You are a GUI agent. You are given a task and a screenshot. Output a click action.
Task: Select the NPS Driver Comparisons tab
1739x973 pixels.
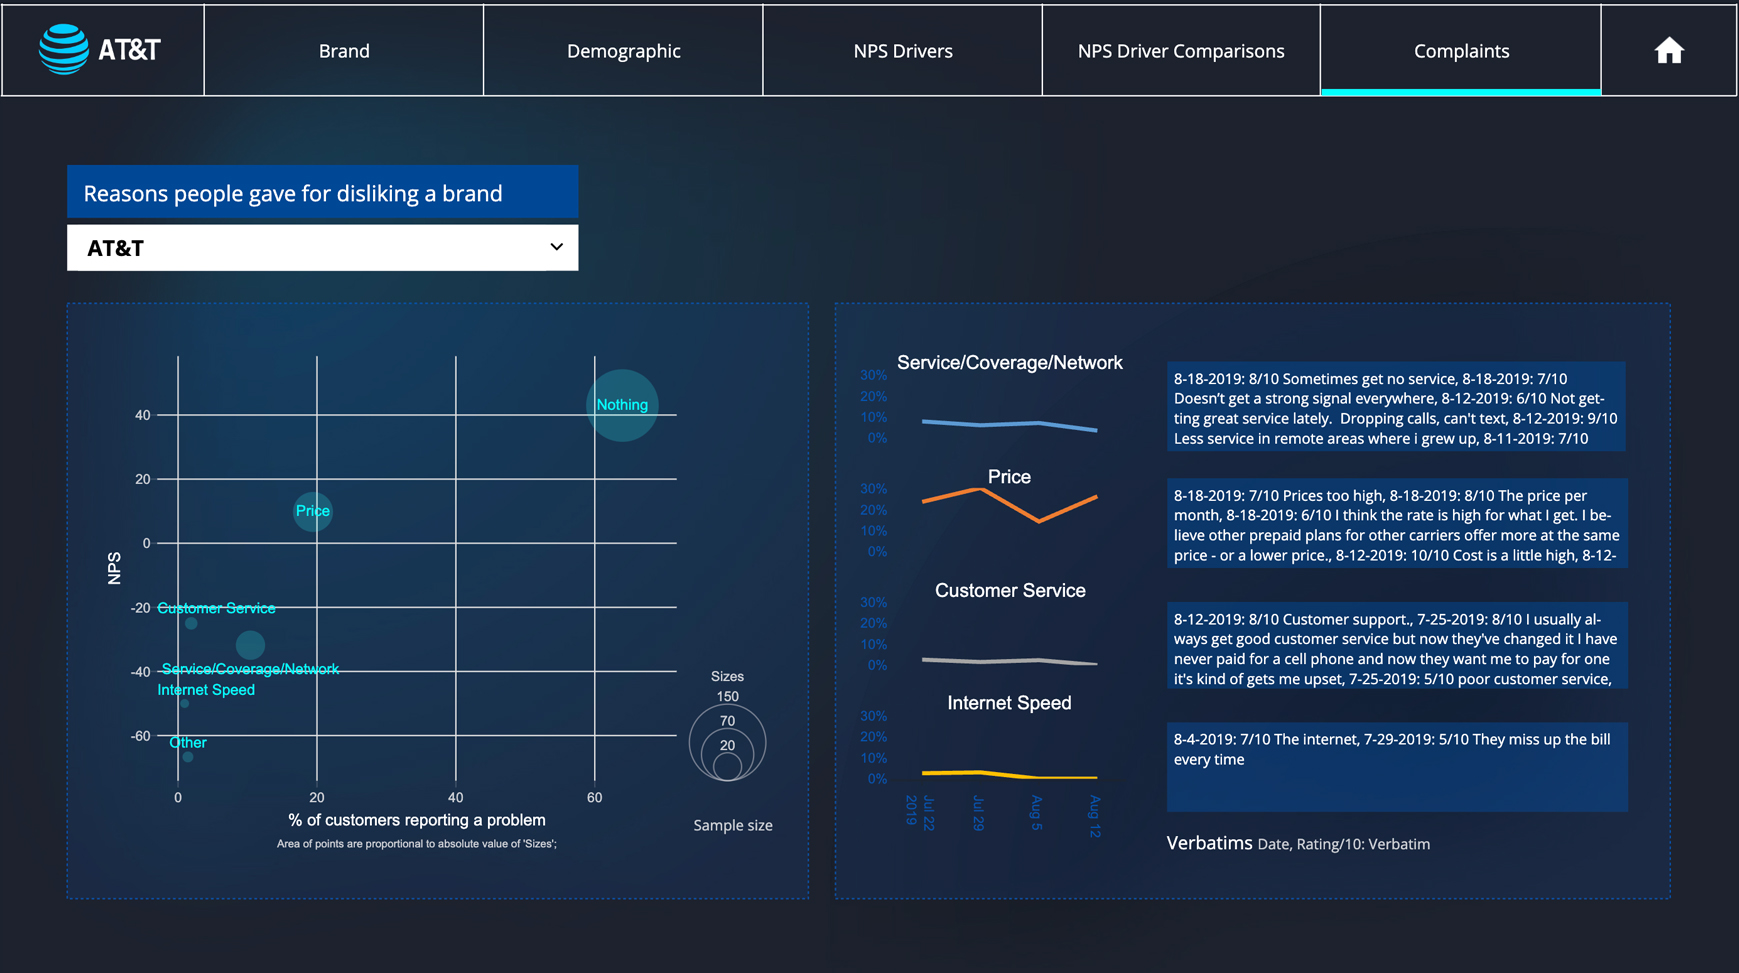click(x=1181, y=50)
